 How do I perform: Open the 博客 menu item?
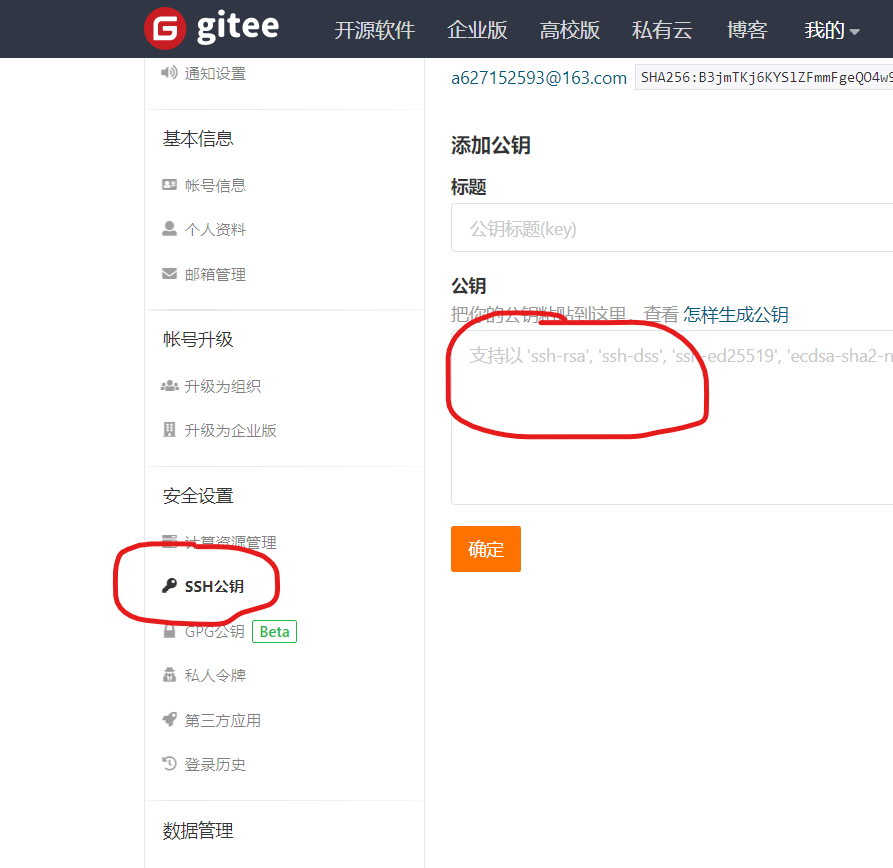[747, 30]
